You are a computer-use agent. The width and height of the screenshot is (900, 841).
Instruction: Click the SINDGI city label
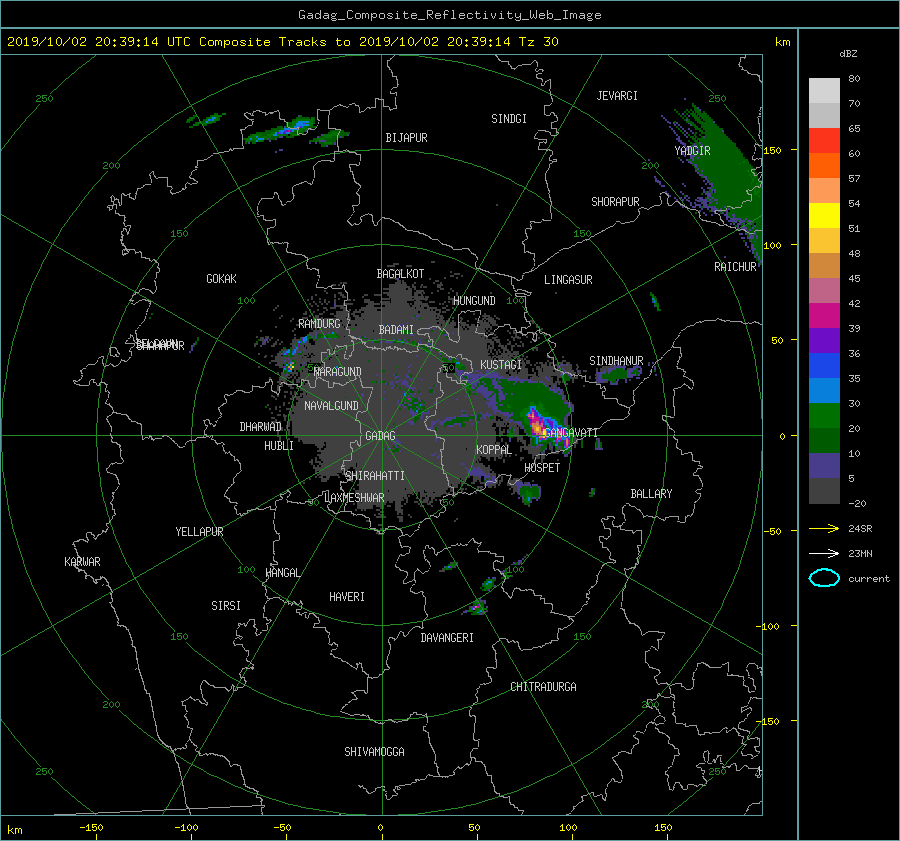point(509,119)
